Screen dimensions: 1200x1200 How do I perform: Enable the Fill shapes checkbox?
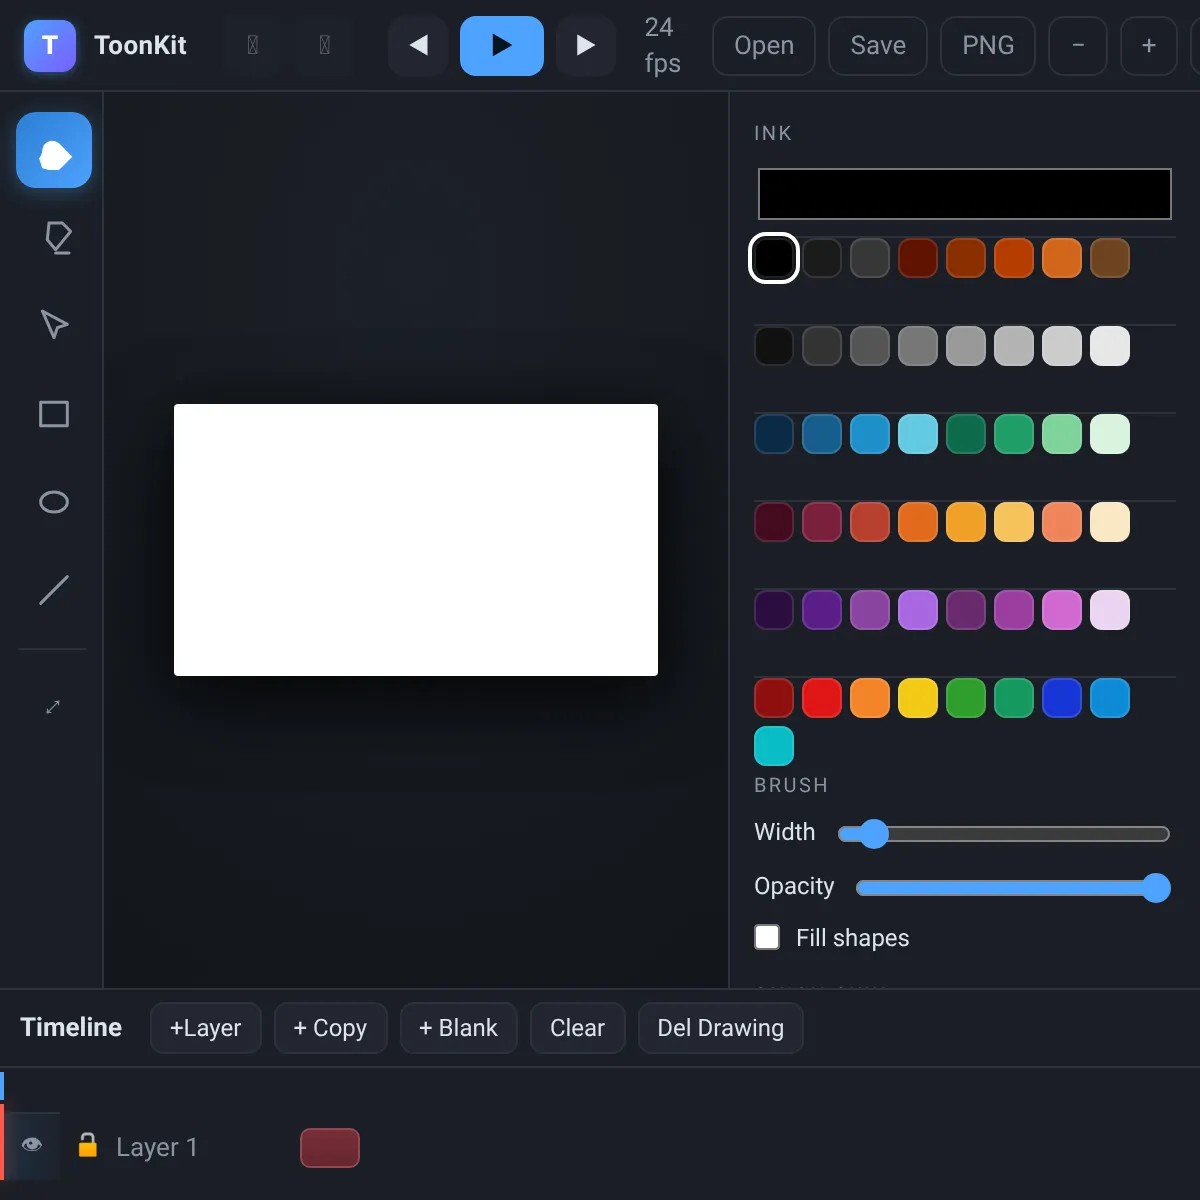[x=767, y=937]
